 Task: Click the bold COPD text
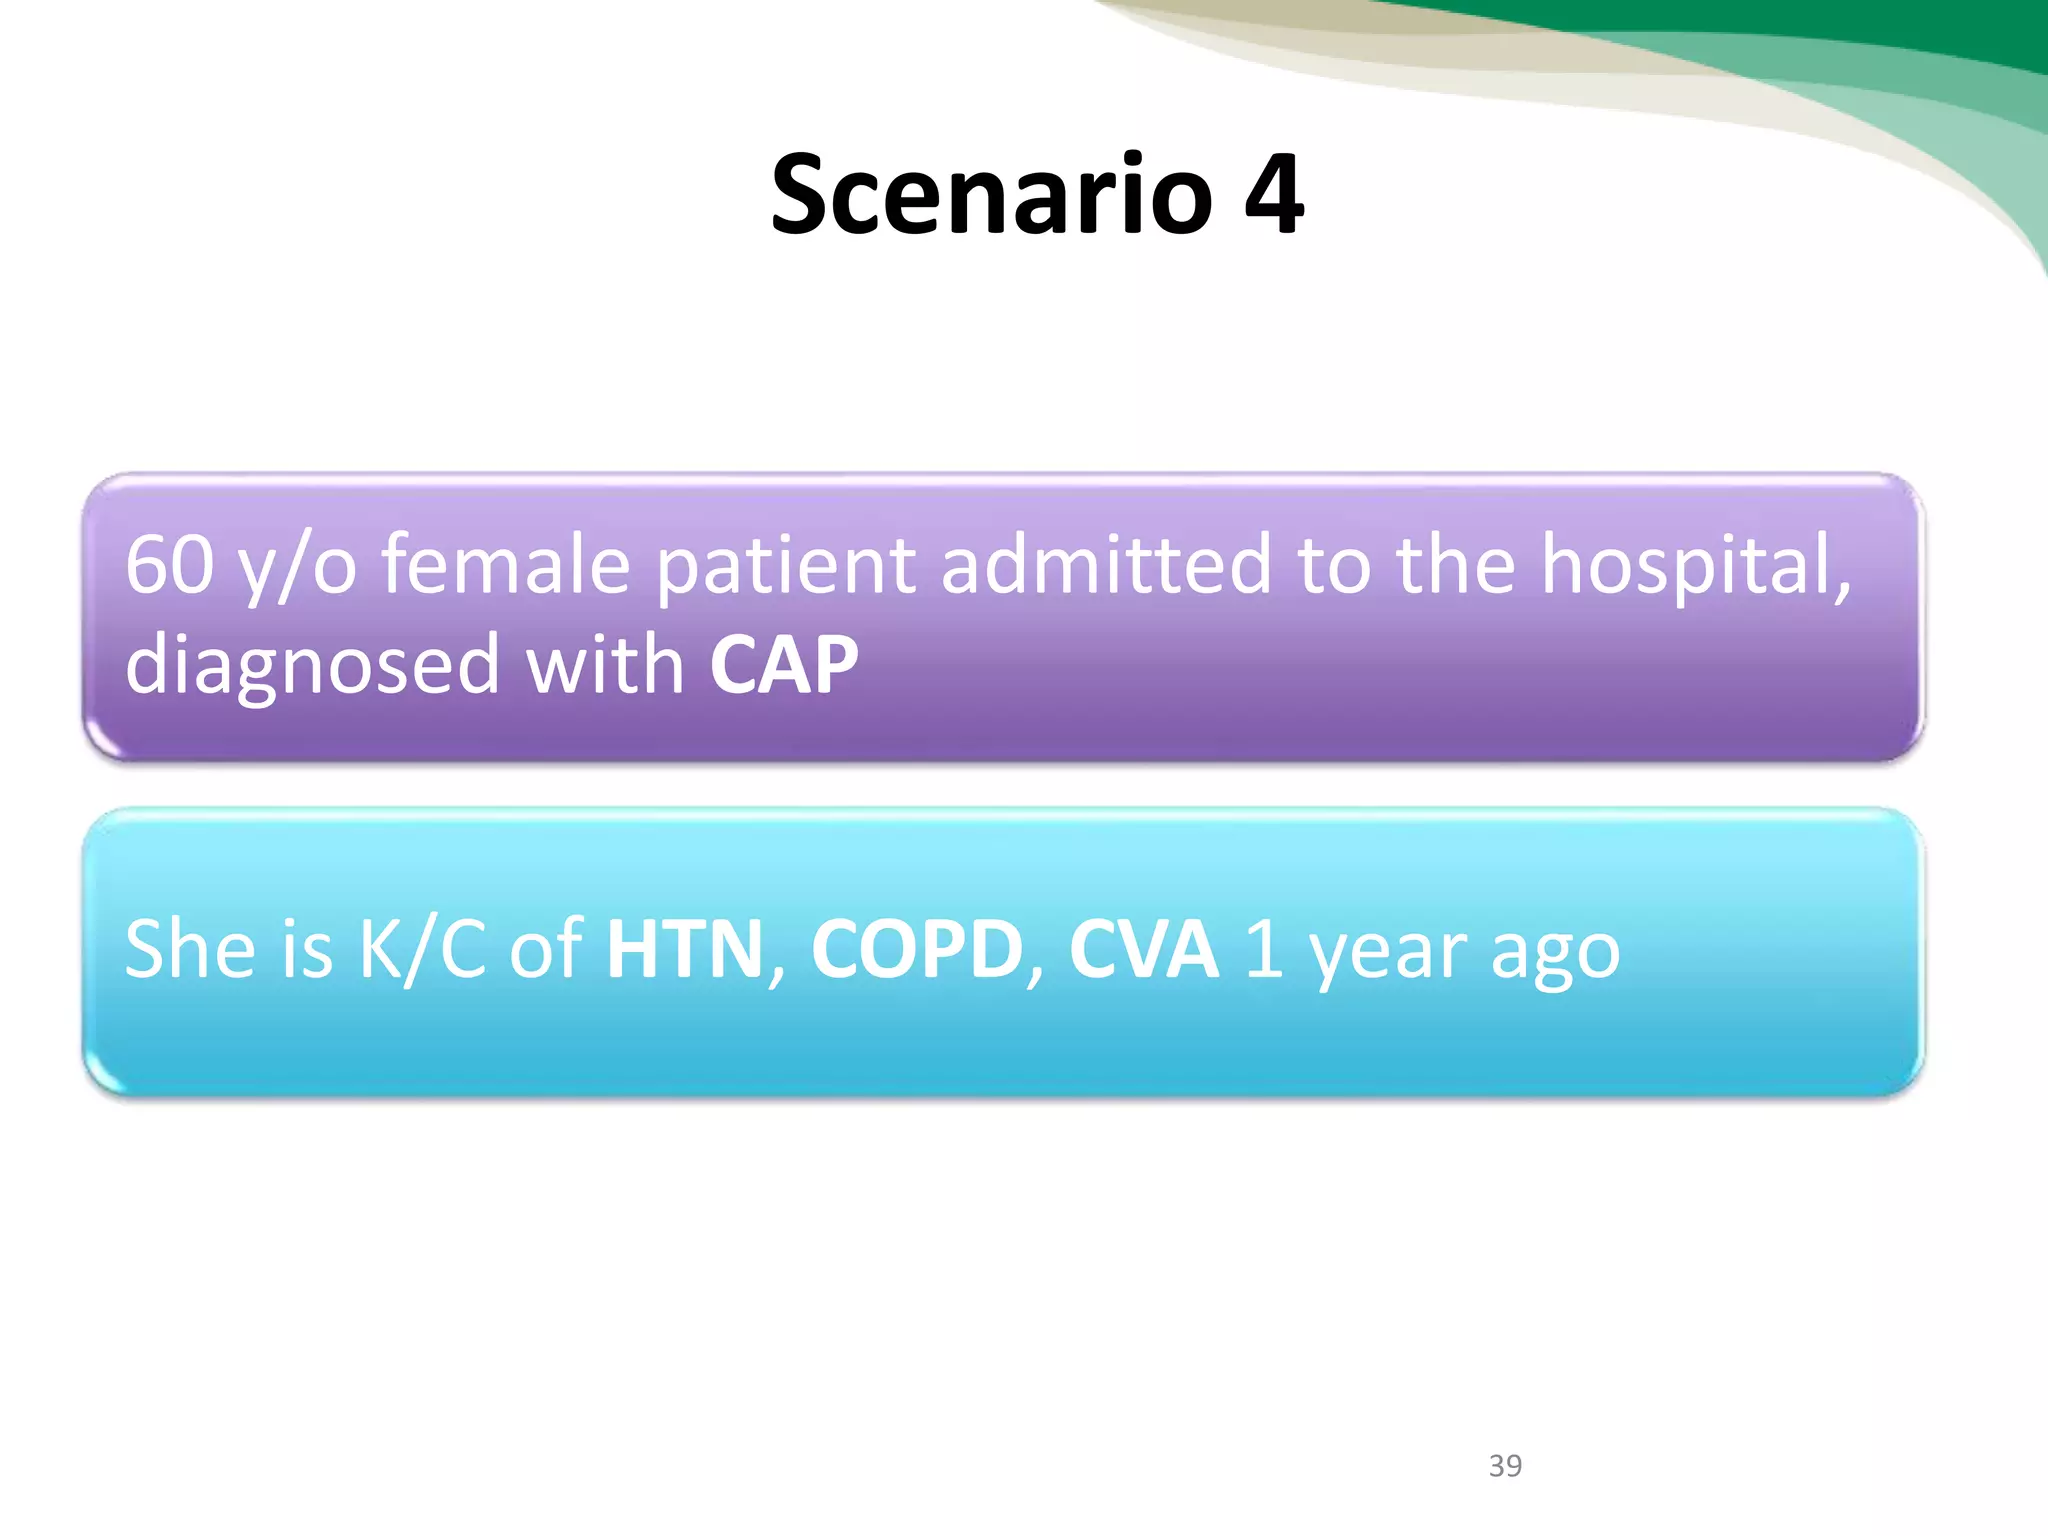pyautogui.click(x=917, y=949)
